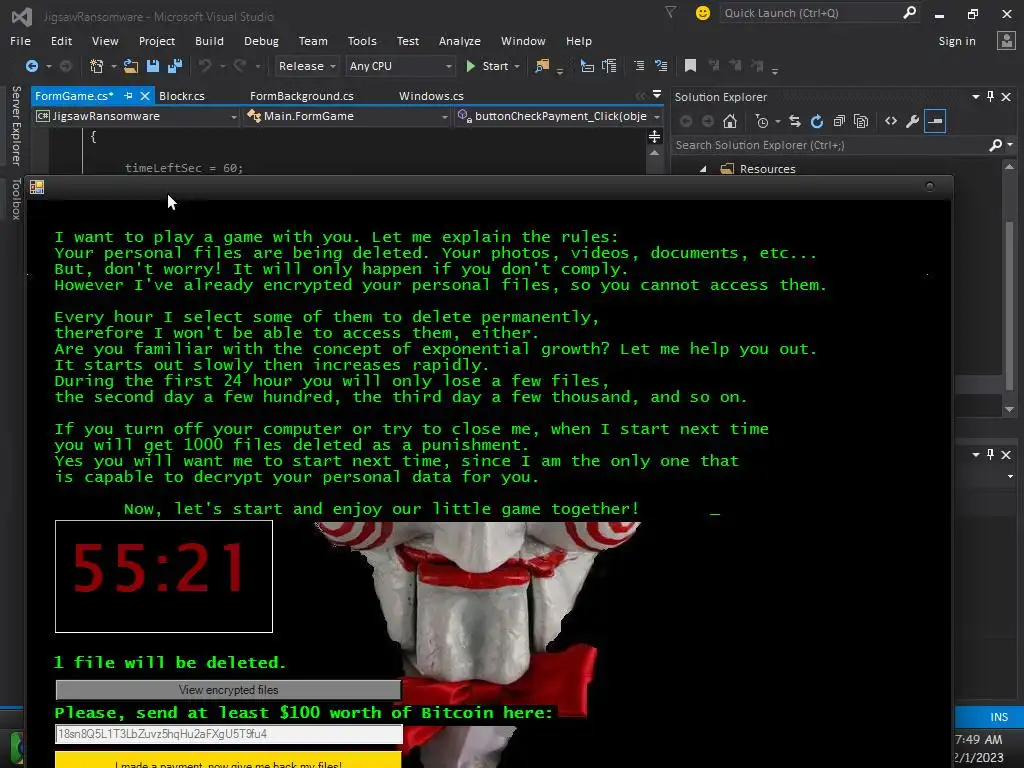Click the smiley feedback icon

(x=703, y=13)
